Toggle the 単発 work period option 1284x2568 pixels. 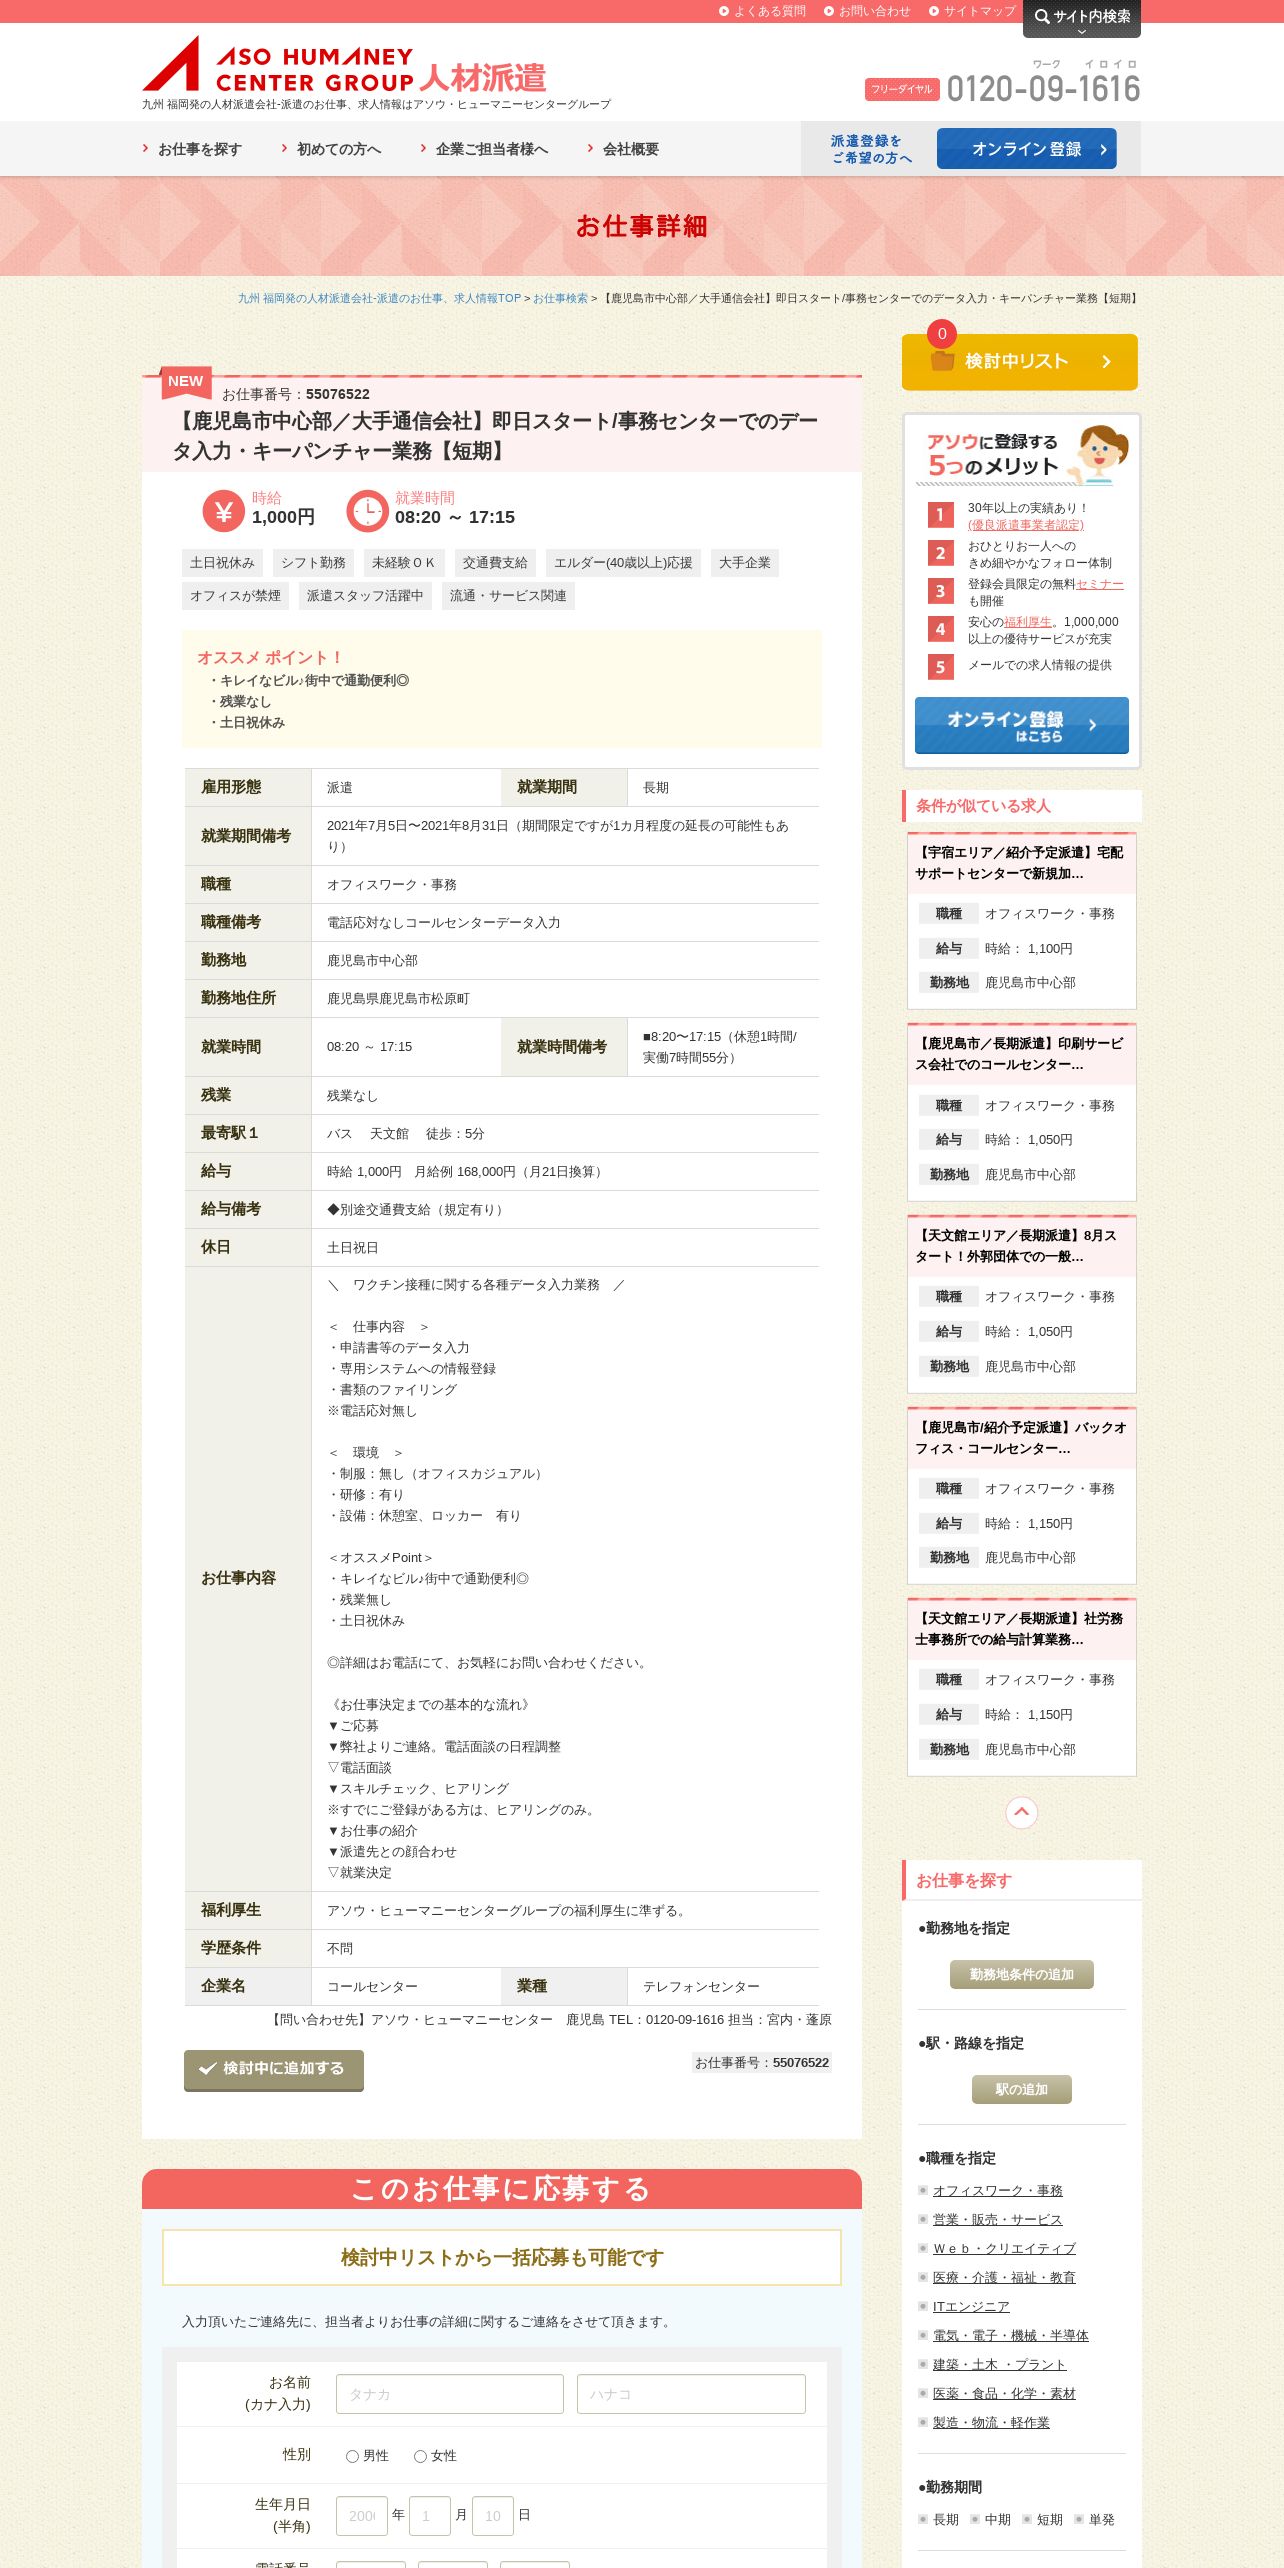click(1095, 2519)
